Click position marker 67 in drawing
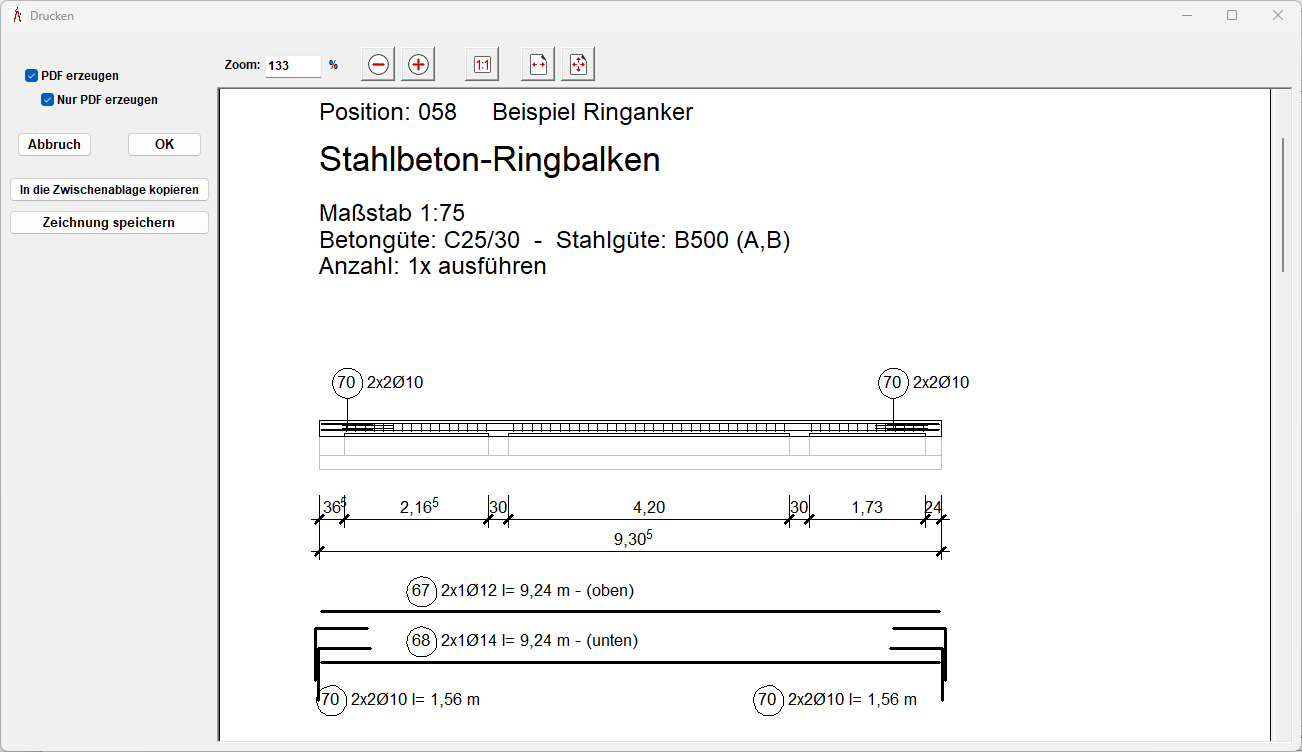 [422, 591]
